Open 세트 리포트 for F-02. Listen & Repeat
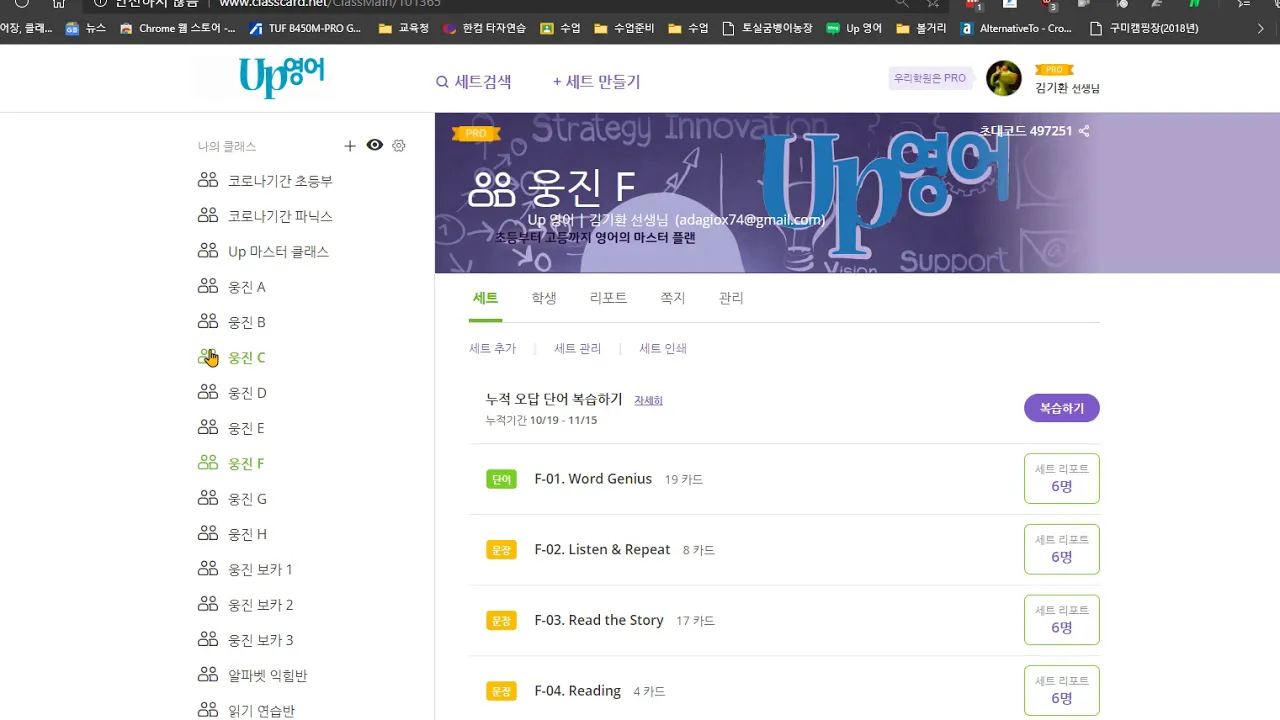The image size is (1280, 720). click(1062, 549)
